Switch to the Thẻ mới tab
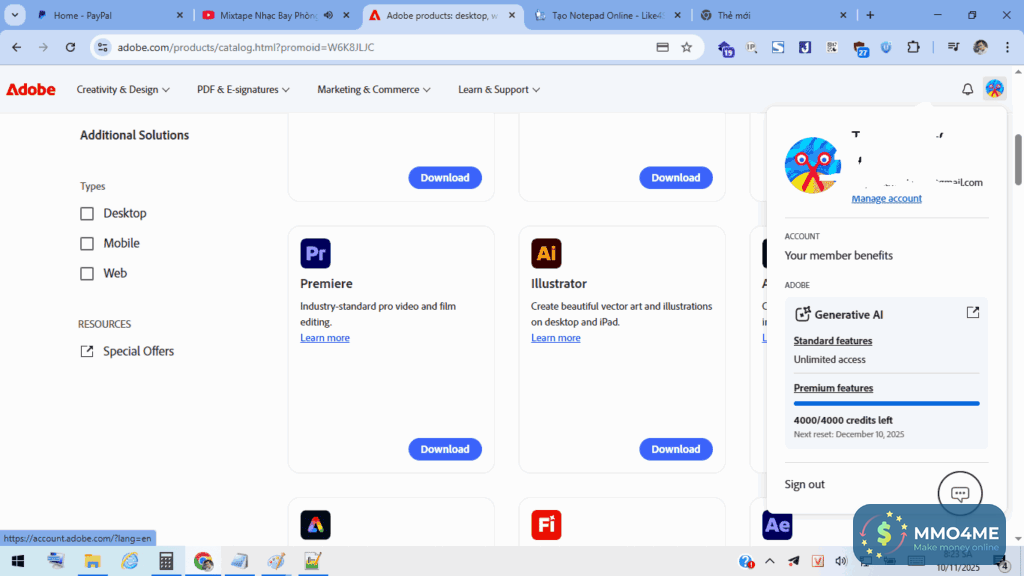Screen dimensions: 1024x576 [x=773, y=15]
